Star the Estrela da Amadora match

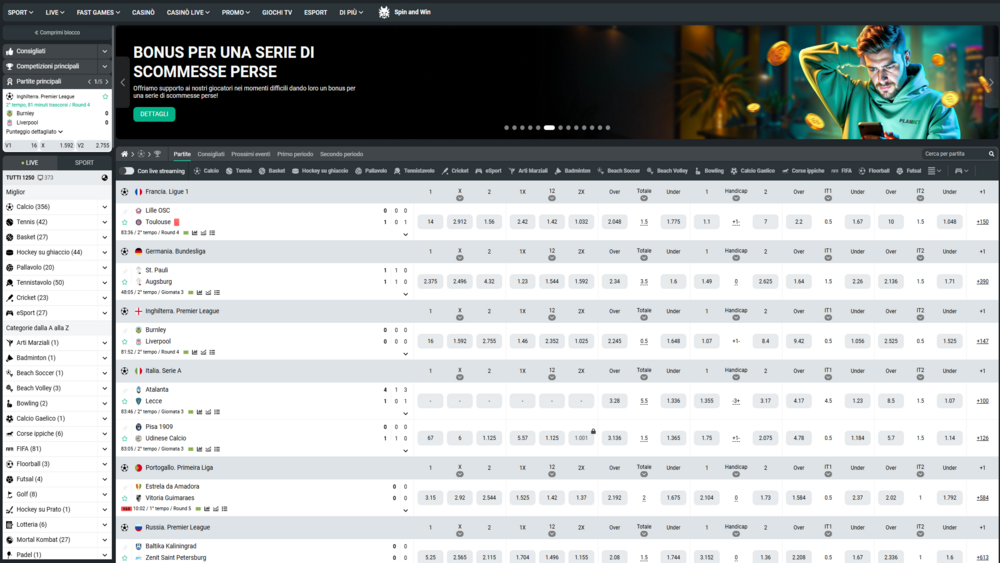pos(125,499)
